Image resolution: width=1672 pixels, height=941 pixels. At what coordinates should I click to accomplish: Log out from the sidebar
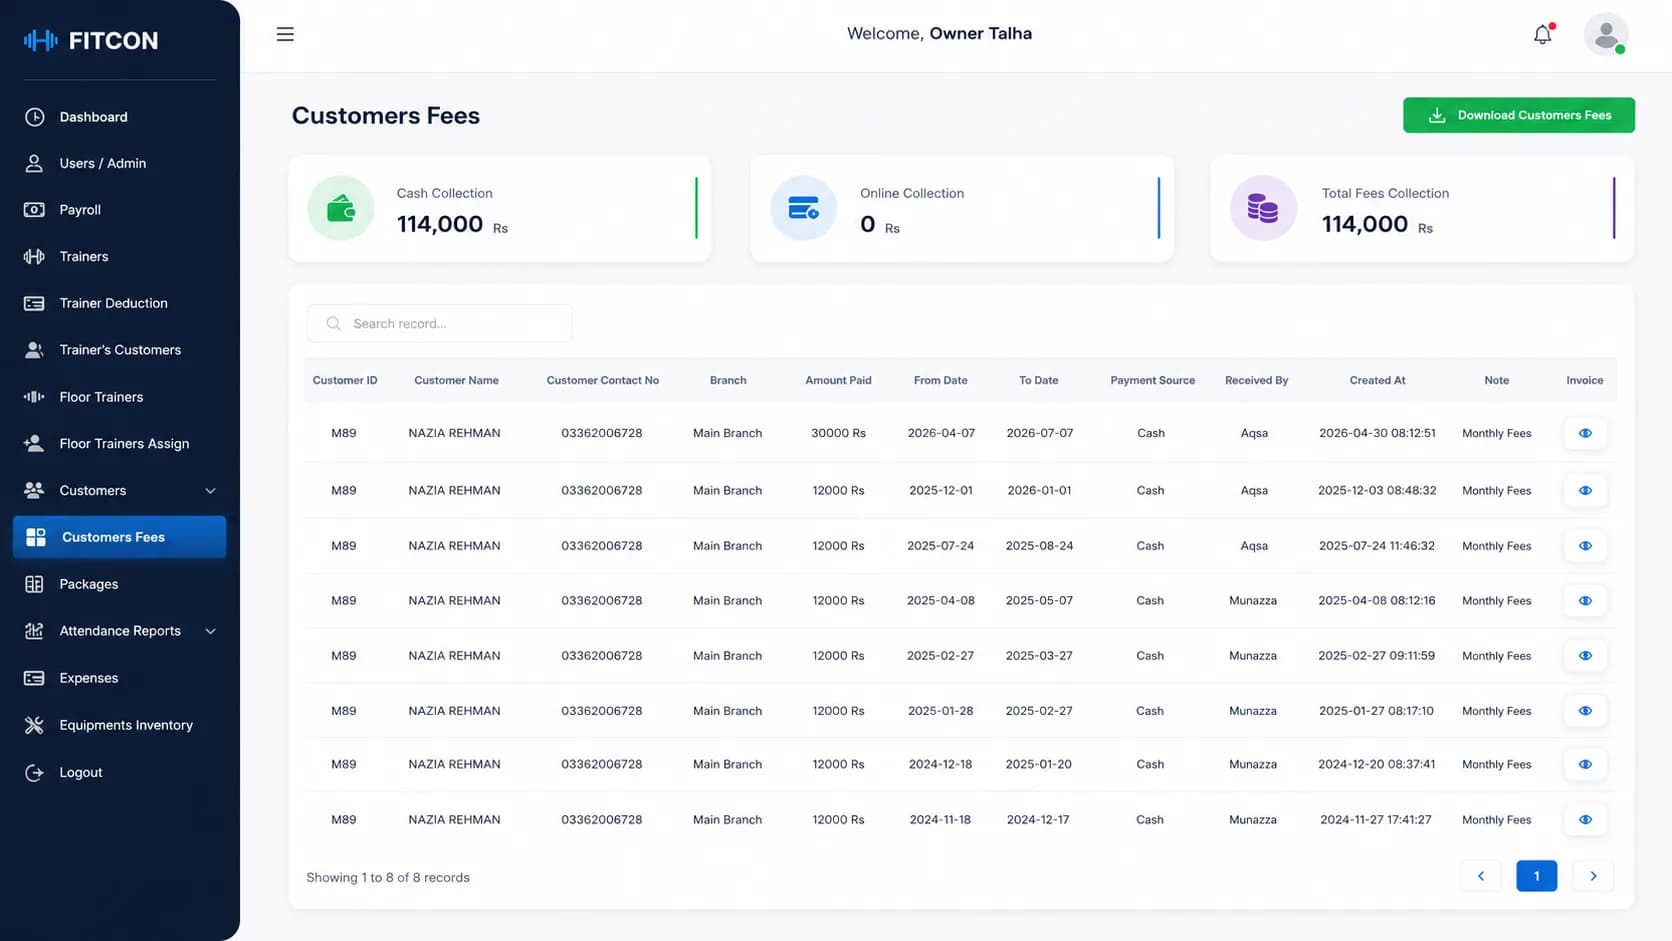119,772
